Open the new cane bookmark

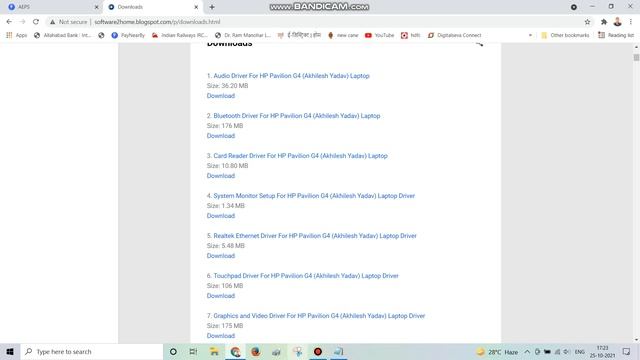pyautogui.click(x=343, y=36)
